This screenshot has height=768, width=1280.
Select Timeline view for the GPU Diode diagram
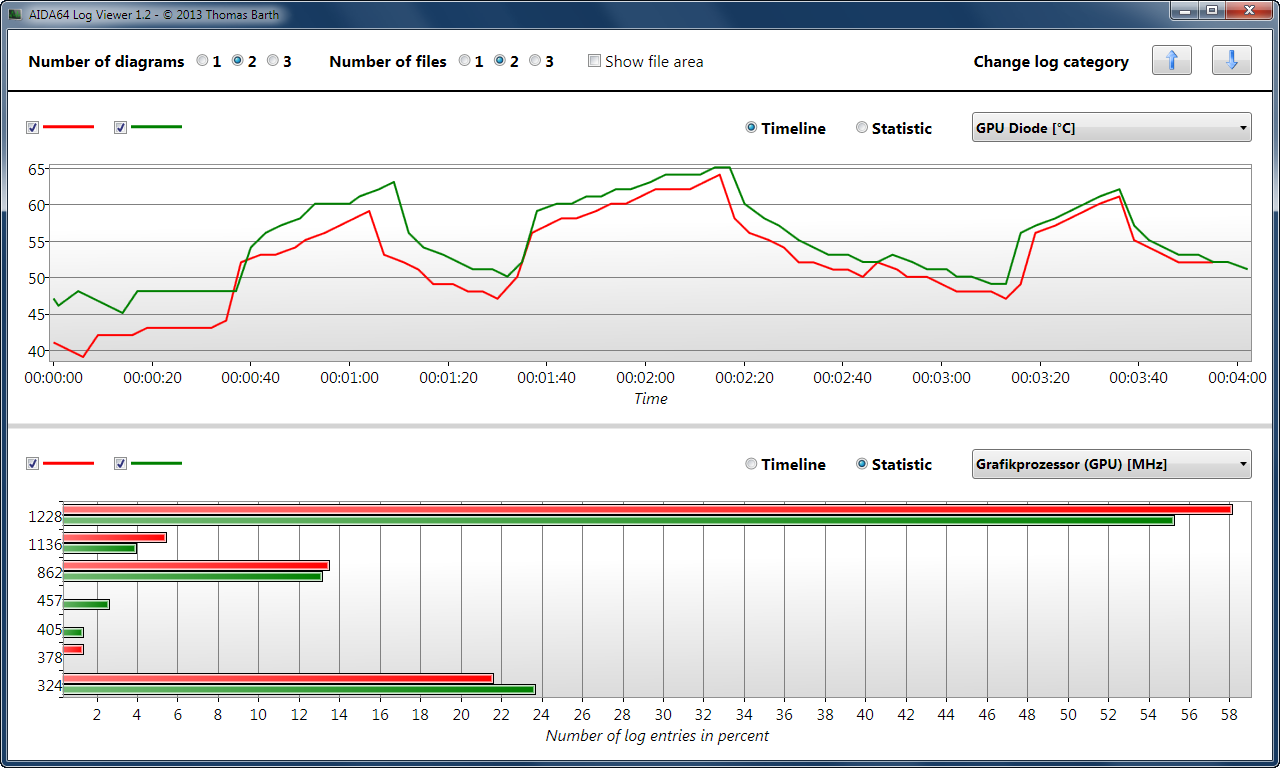751,128
